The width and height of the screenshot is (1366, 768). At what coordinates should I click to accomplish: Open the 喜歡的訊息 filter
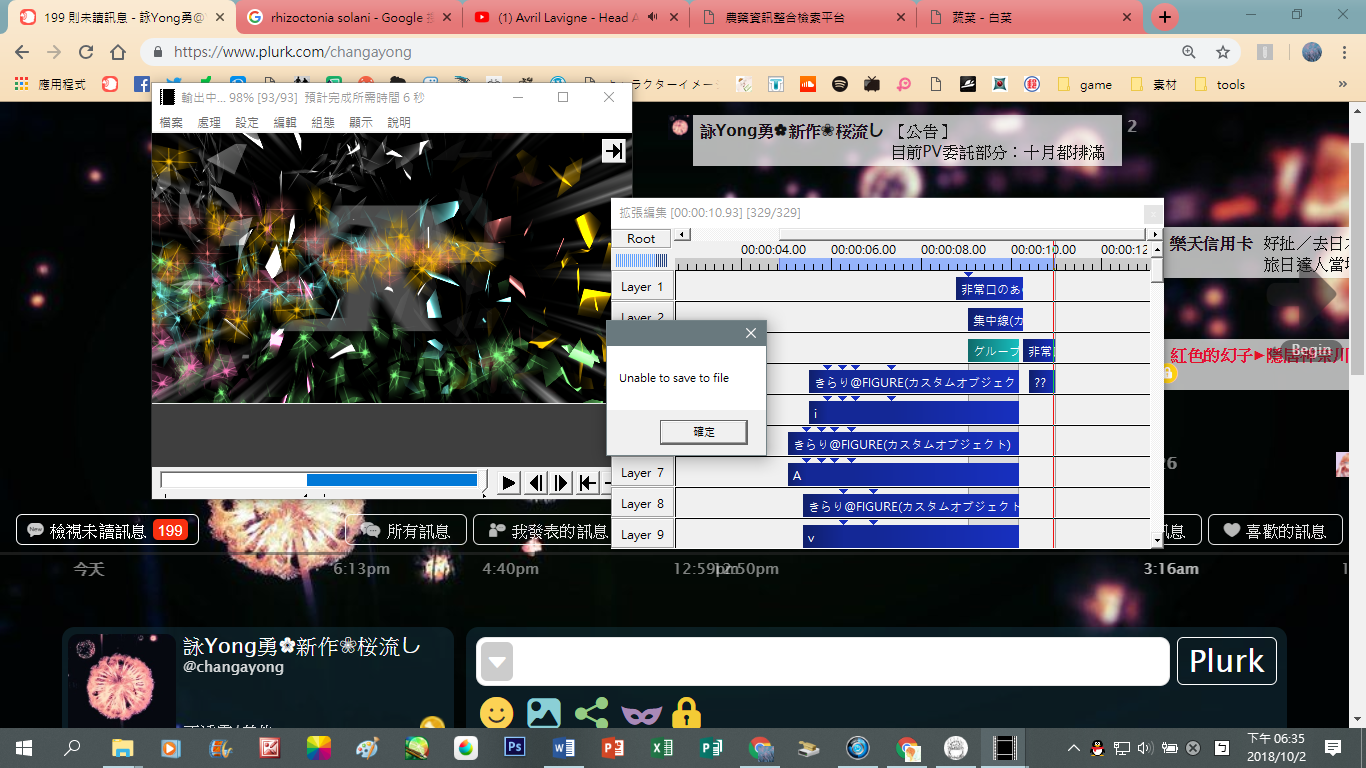[1275, 530]
